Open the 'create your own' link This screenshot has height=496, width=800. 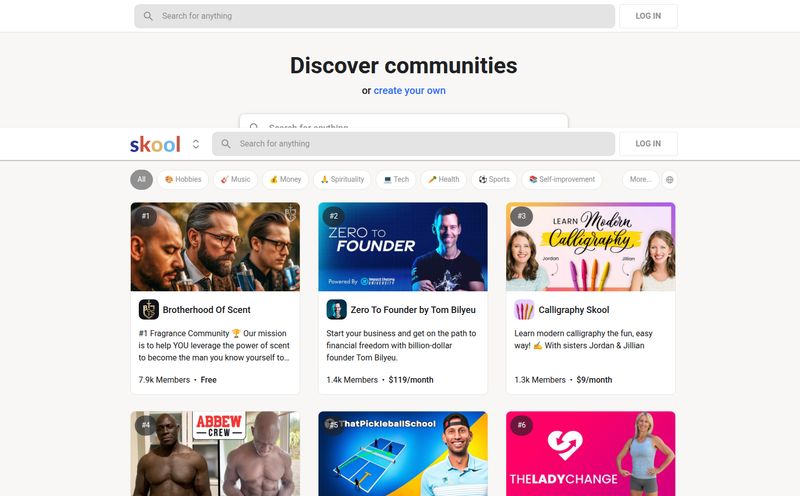click(409, 90)
